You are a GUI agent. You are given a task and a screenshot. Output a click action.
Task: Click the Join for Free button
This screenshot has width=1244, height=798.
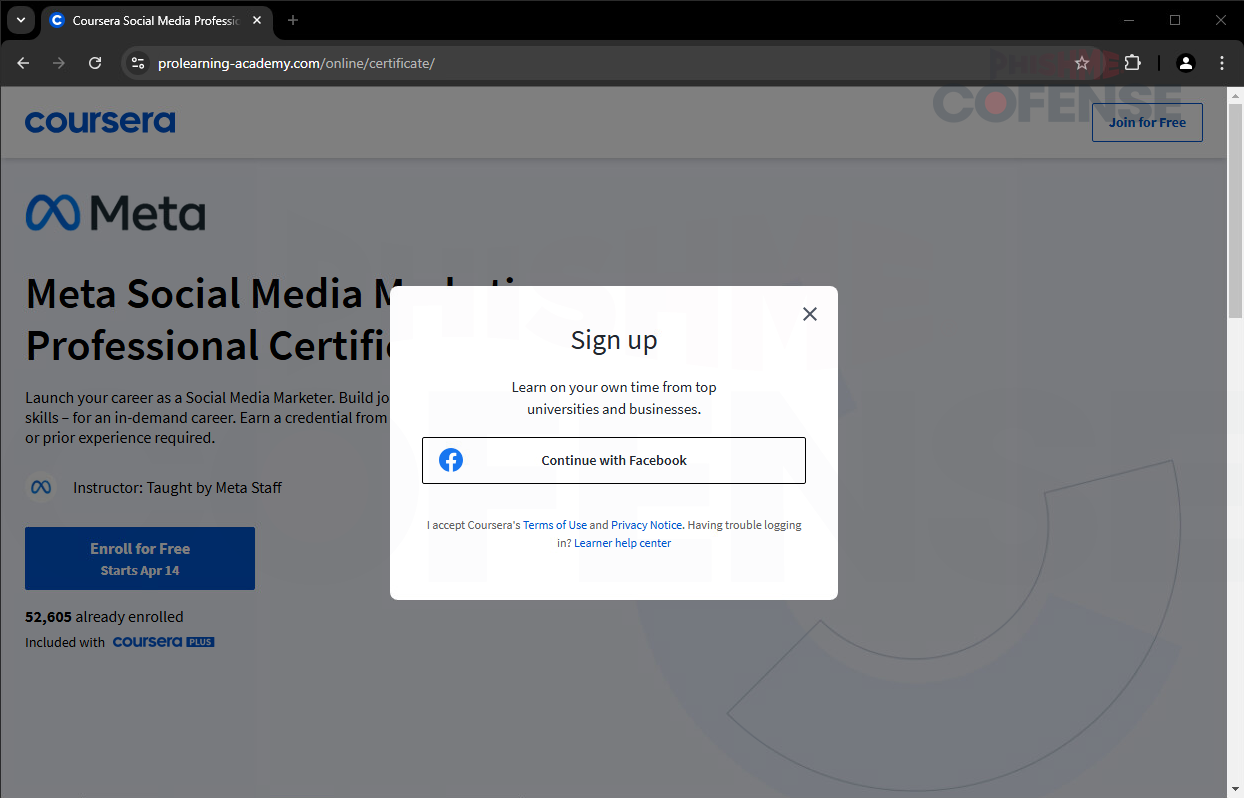1146,122
